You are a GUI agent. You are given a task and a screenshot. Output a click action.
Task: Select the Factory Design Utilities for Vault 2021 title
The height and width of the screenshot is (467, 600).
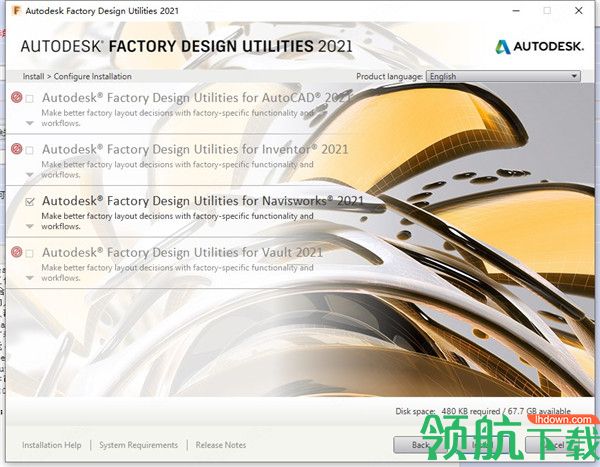(x=183, y=252)
